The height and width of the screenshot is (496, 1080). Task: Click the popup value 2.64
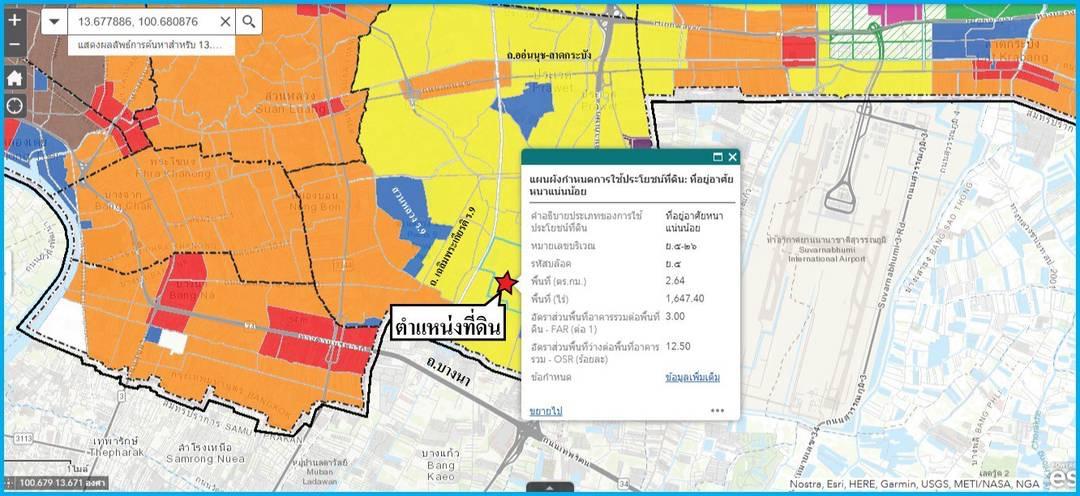tap(676, 281)
